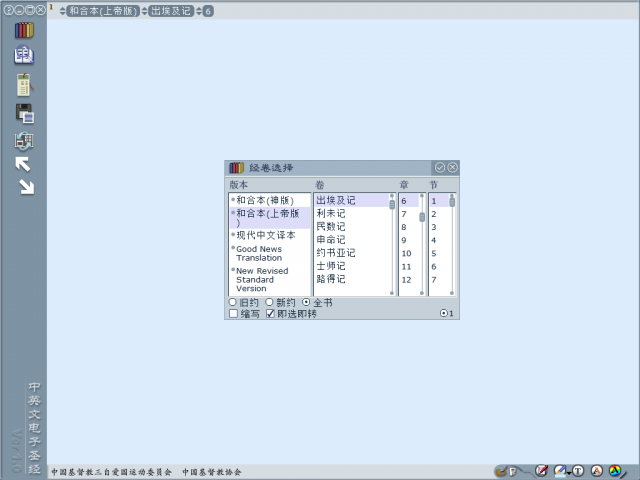Click the verse list scrollbar thumb
640x480 pixels.
click(452, 202)
